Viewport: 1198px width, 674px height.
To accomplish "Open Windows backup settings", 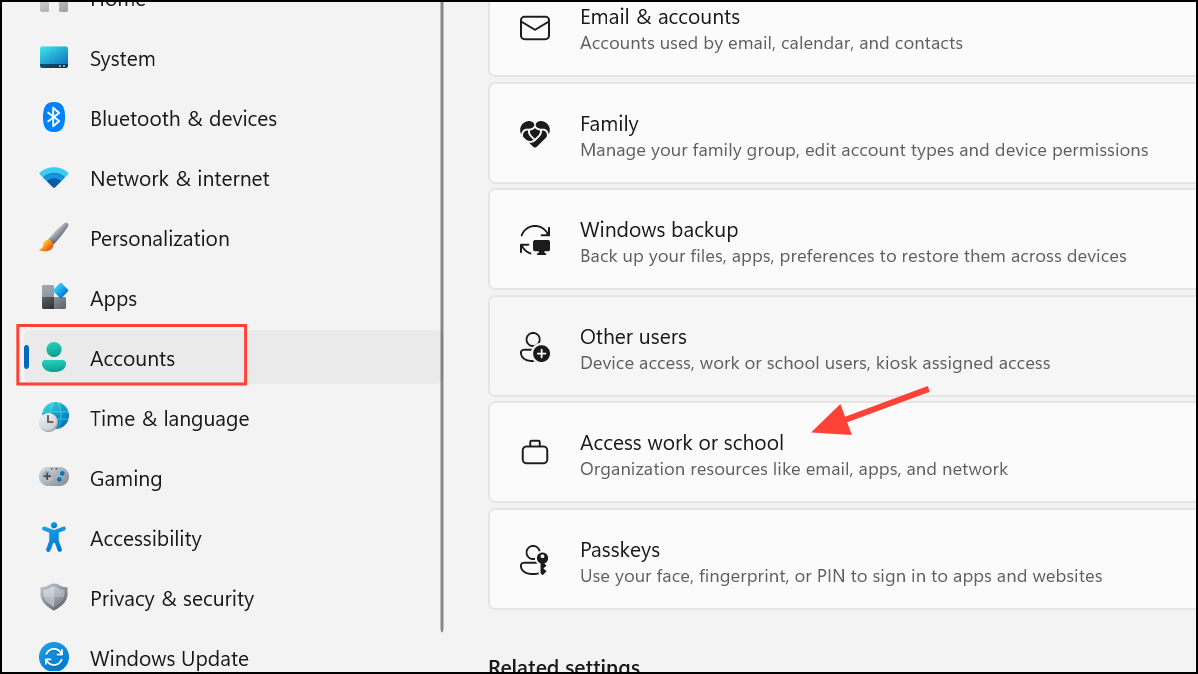I will coord(842,239).
